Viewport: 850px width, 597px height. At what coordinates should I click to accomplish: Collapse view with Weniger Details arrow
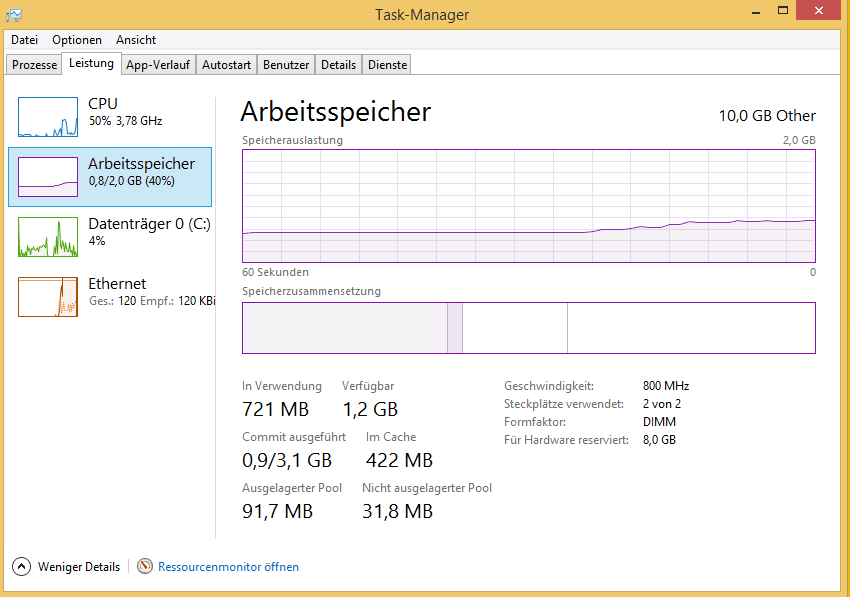click(22, 567)
